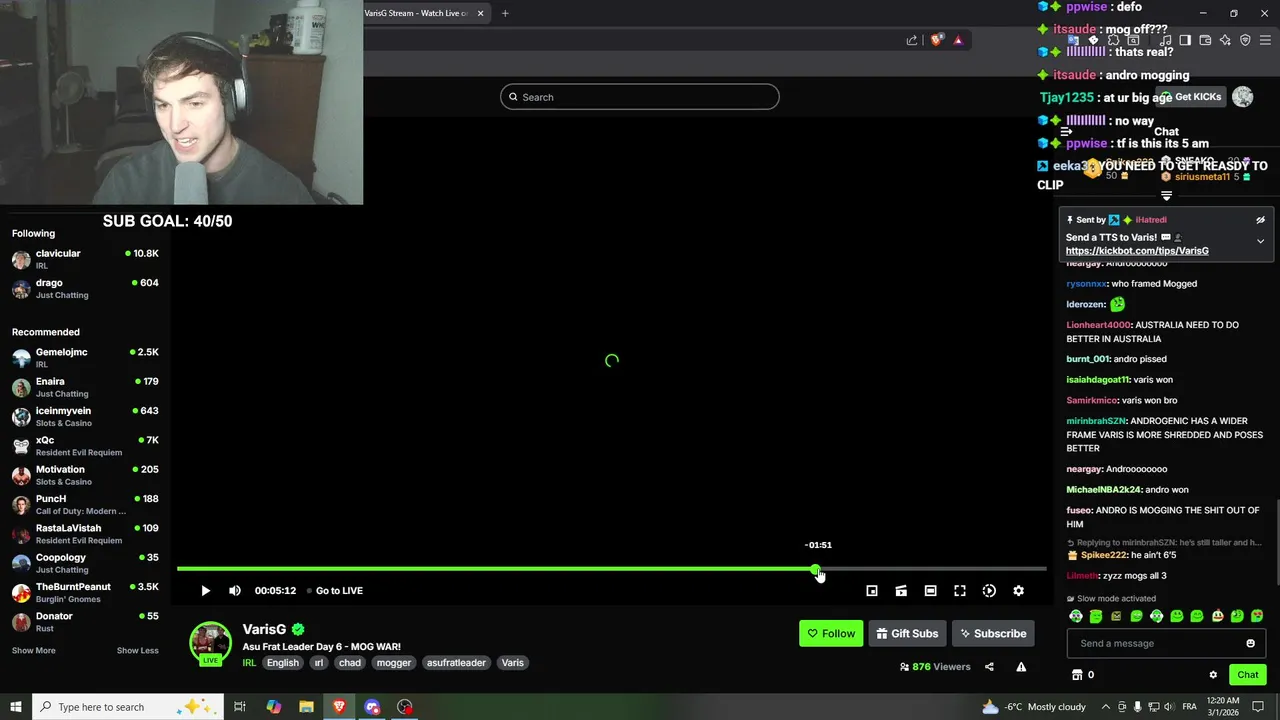
Task: Click the browser share icon in address bar
Action: [x=912, y=40]
